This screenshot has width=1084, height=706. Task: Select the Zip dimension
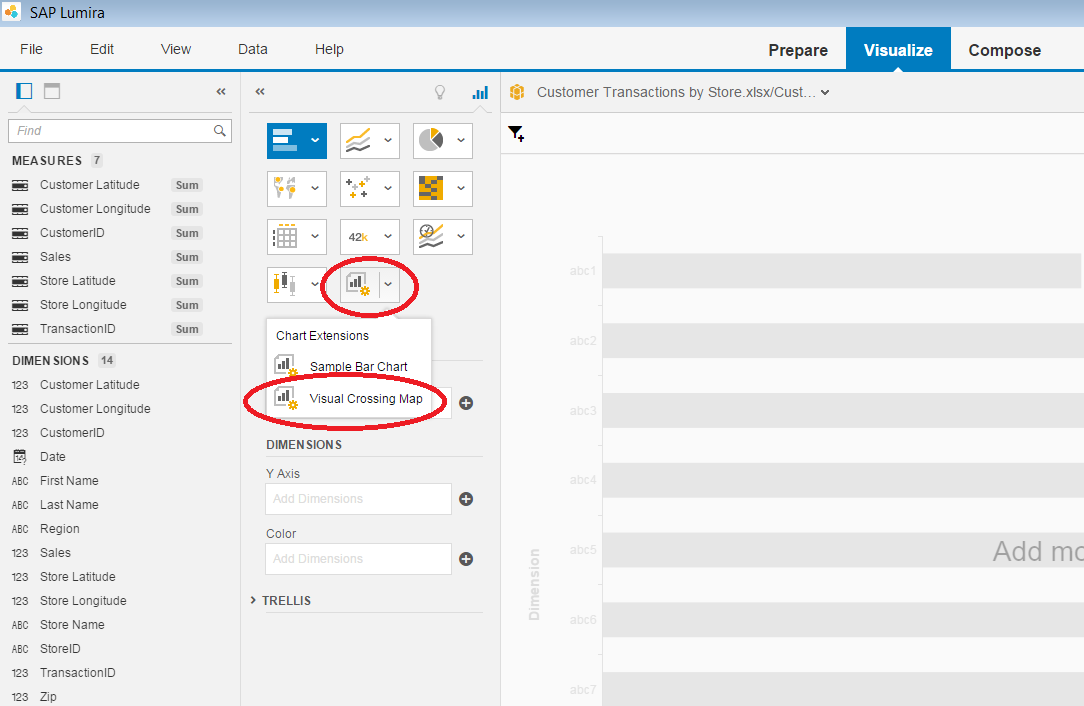(48, 696)
